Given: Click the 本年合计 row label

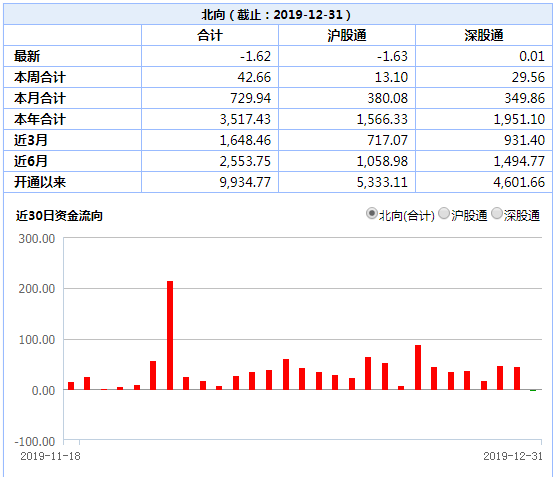Looking at the screenshot, I should click(40, 119).
